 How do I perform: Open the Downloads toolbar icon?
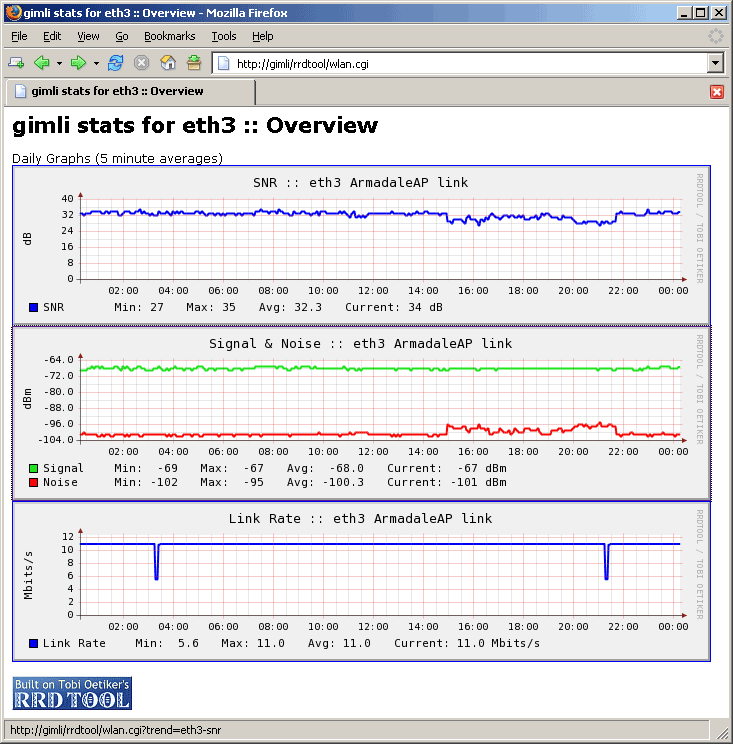tap(194, 63)
